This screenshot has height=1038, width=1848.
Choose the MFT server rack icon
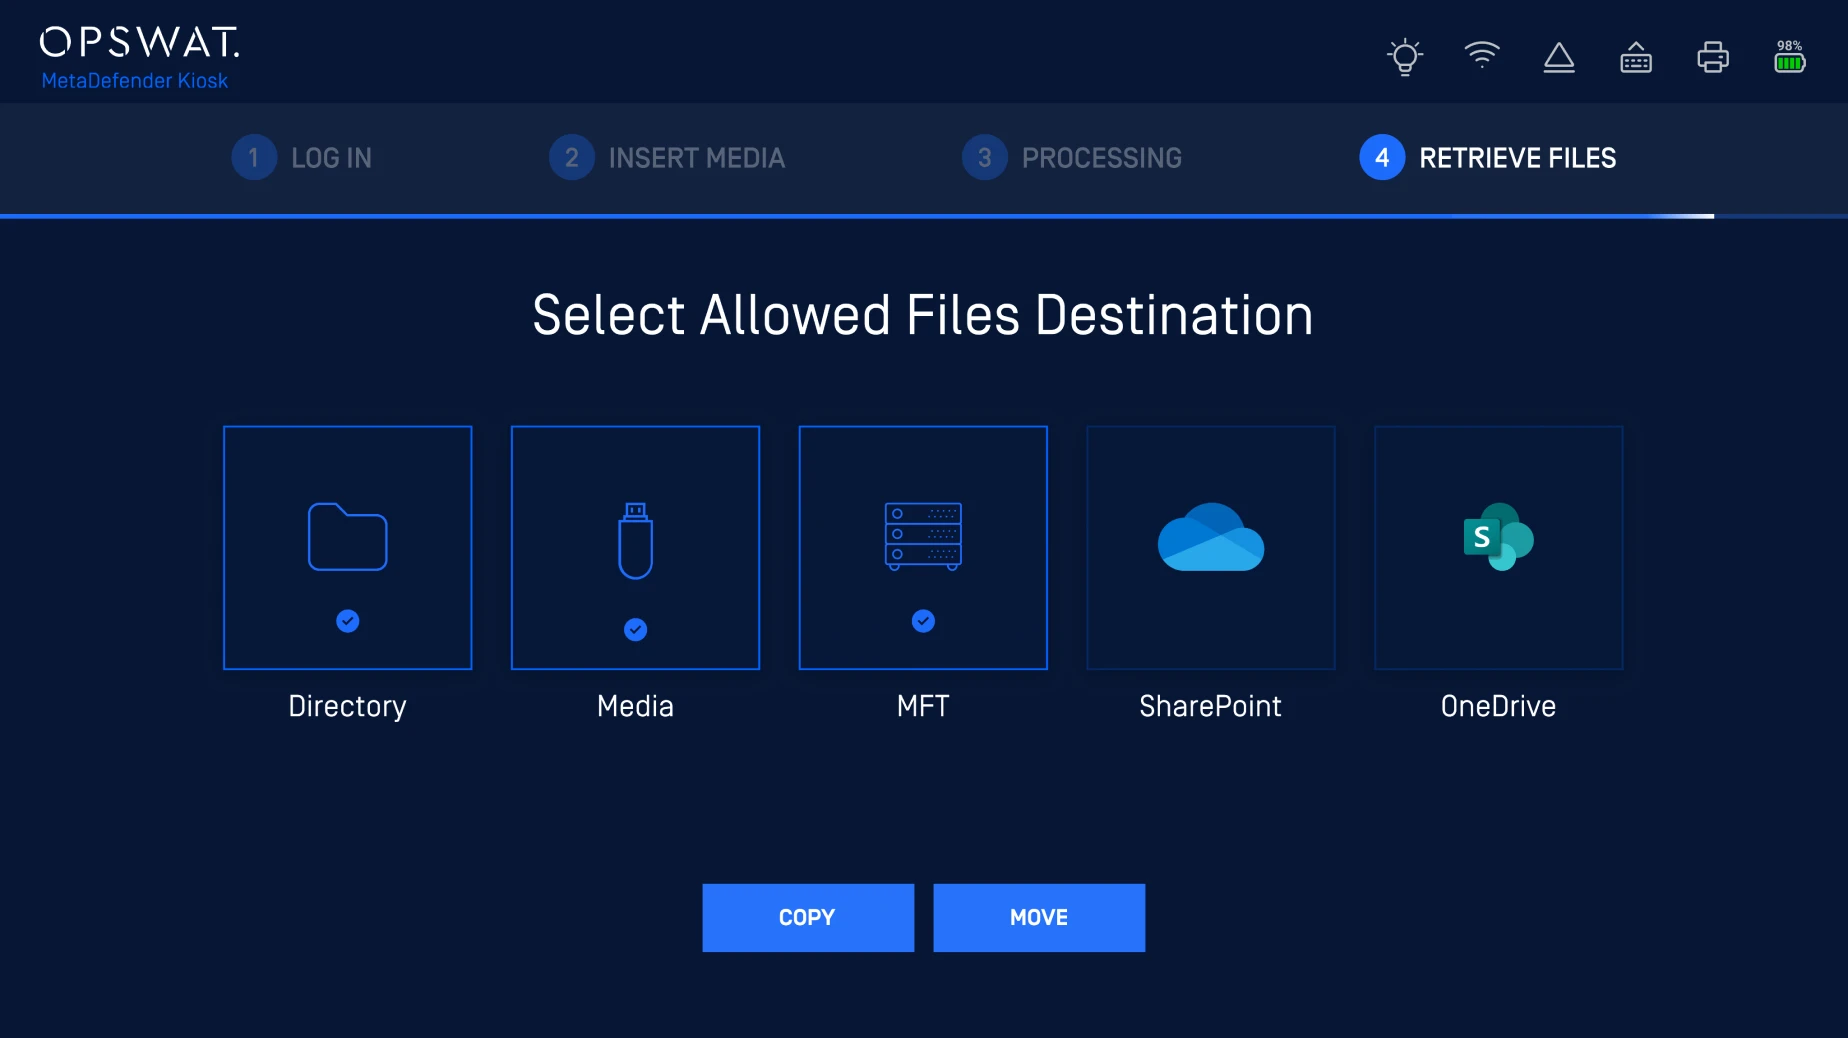tap(923, 536)
